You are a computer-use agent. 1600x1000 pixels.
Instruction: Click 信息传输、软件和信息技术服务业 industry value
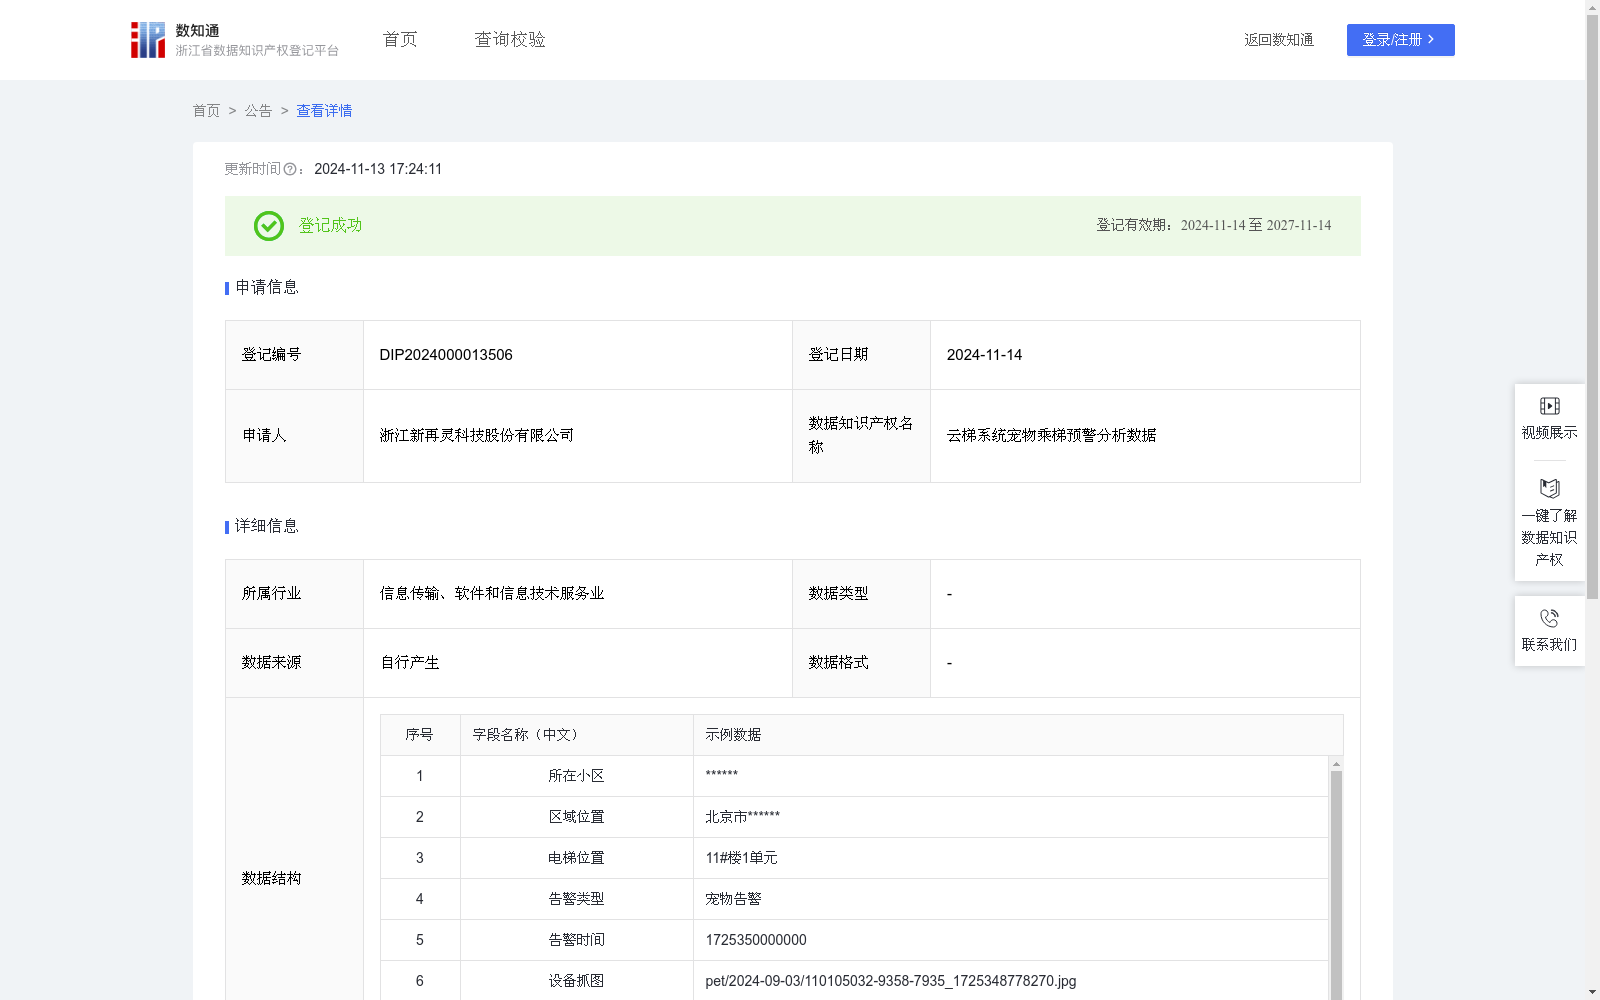click(492, 593)
